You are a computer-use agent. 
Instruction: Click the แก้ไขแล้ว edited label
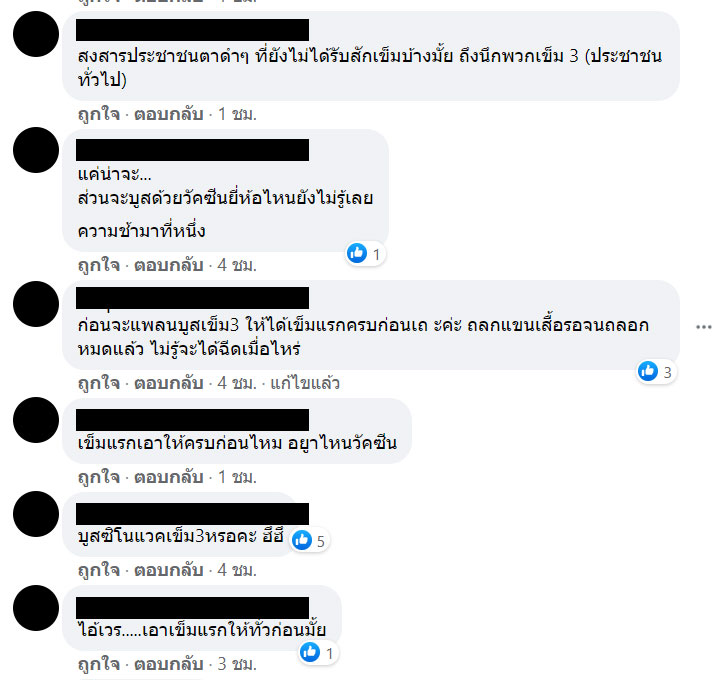click(305, 383)
